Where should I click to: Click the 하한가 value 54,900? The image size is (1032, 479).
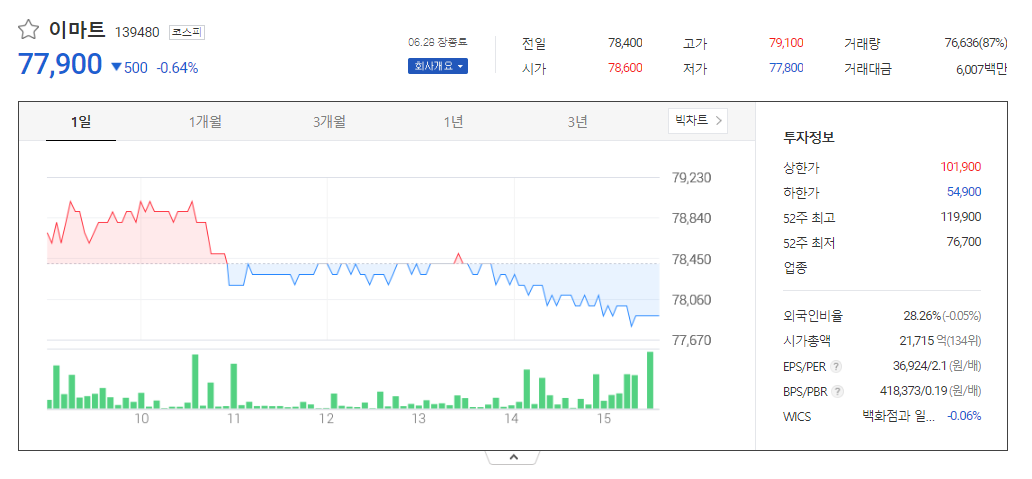[x=964, y=192]
